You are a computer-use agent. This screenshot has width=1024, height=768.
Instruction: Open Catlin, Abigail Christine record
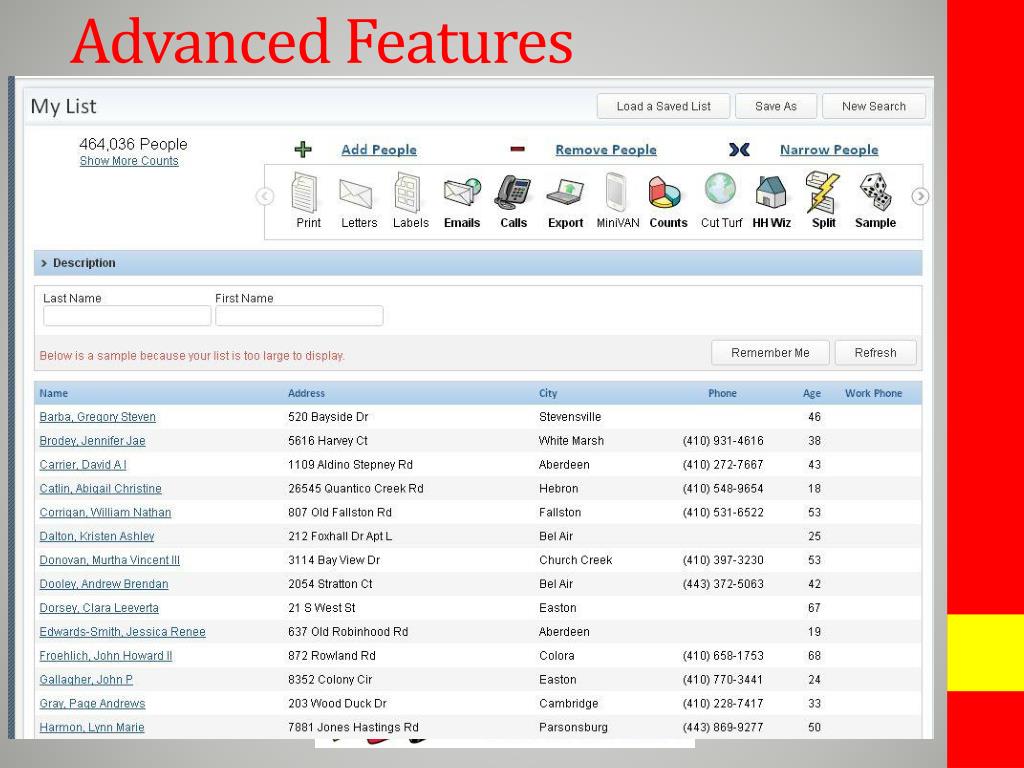point(101,488)
